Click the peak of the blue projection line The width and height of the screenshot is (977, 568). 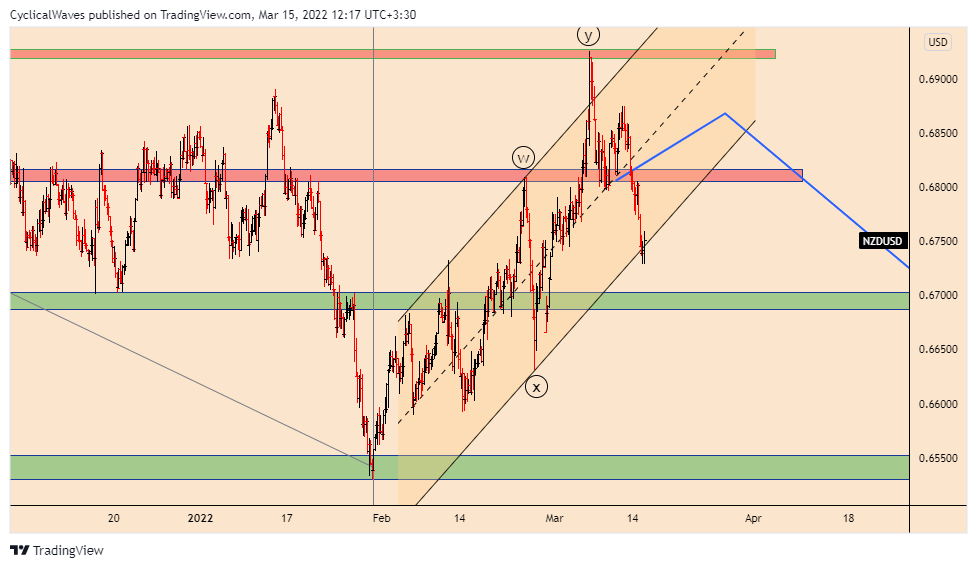pos(726,113)
